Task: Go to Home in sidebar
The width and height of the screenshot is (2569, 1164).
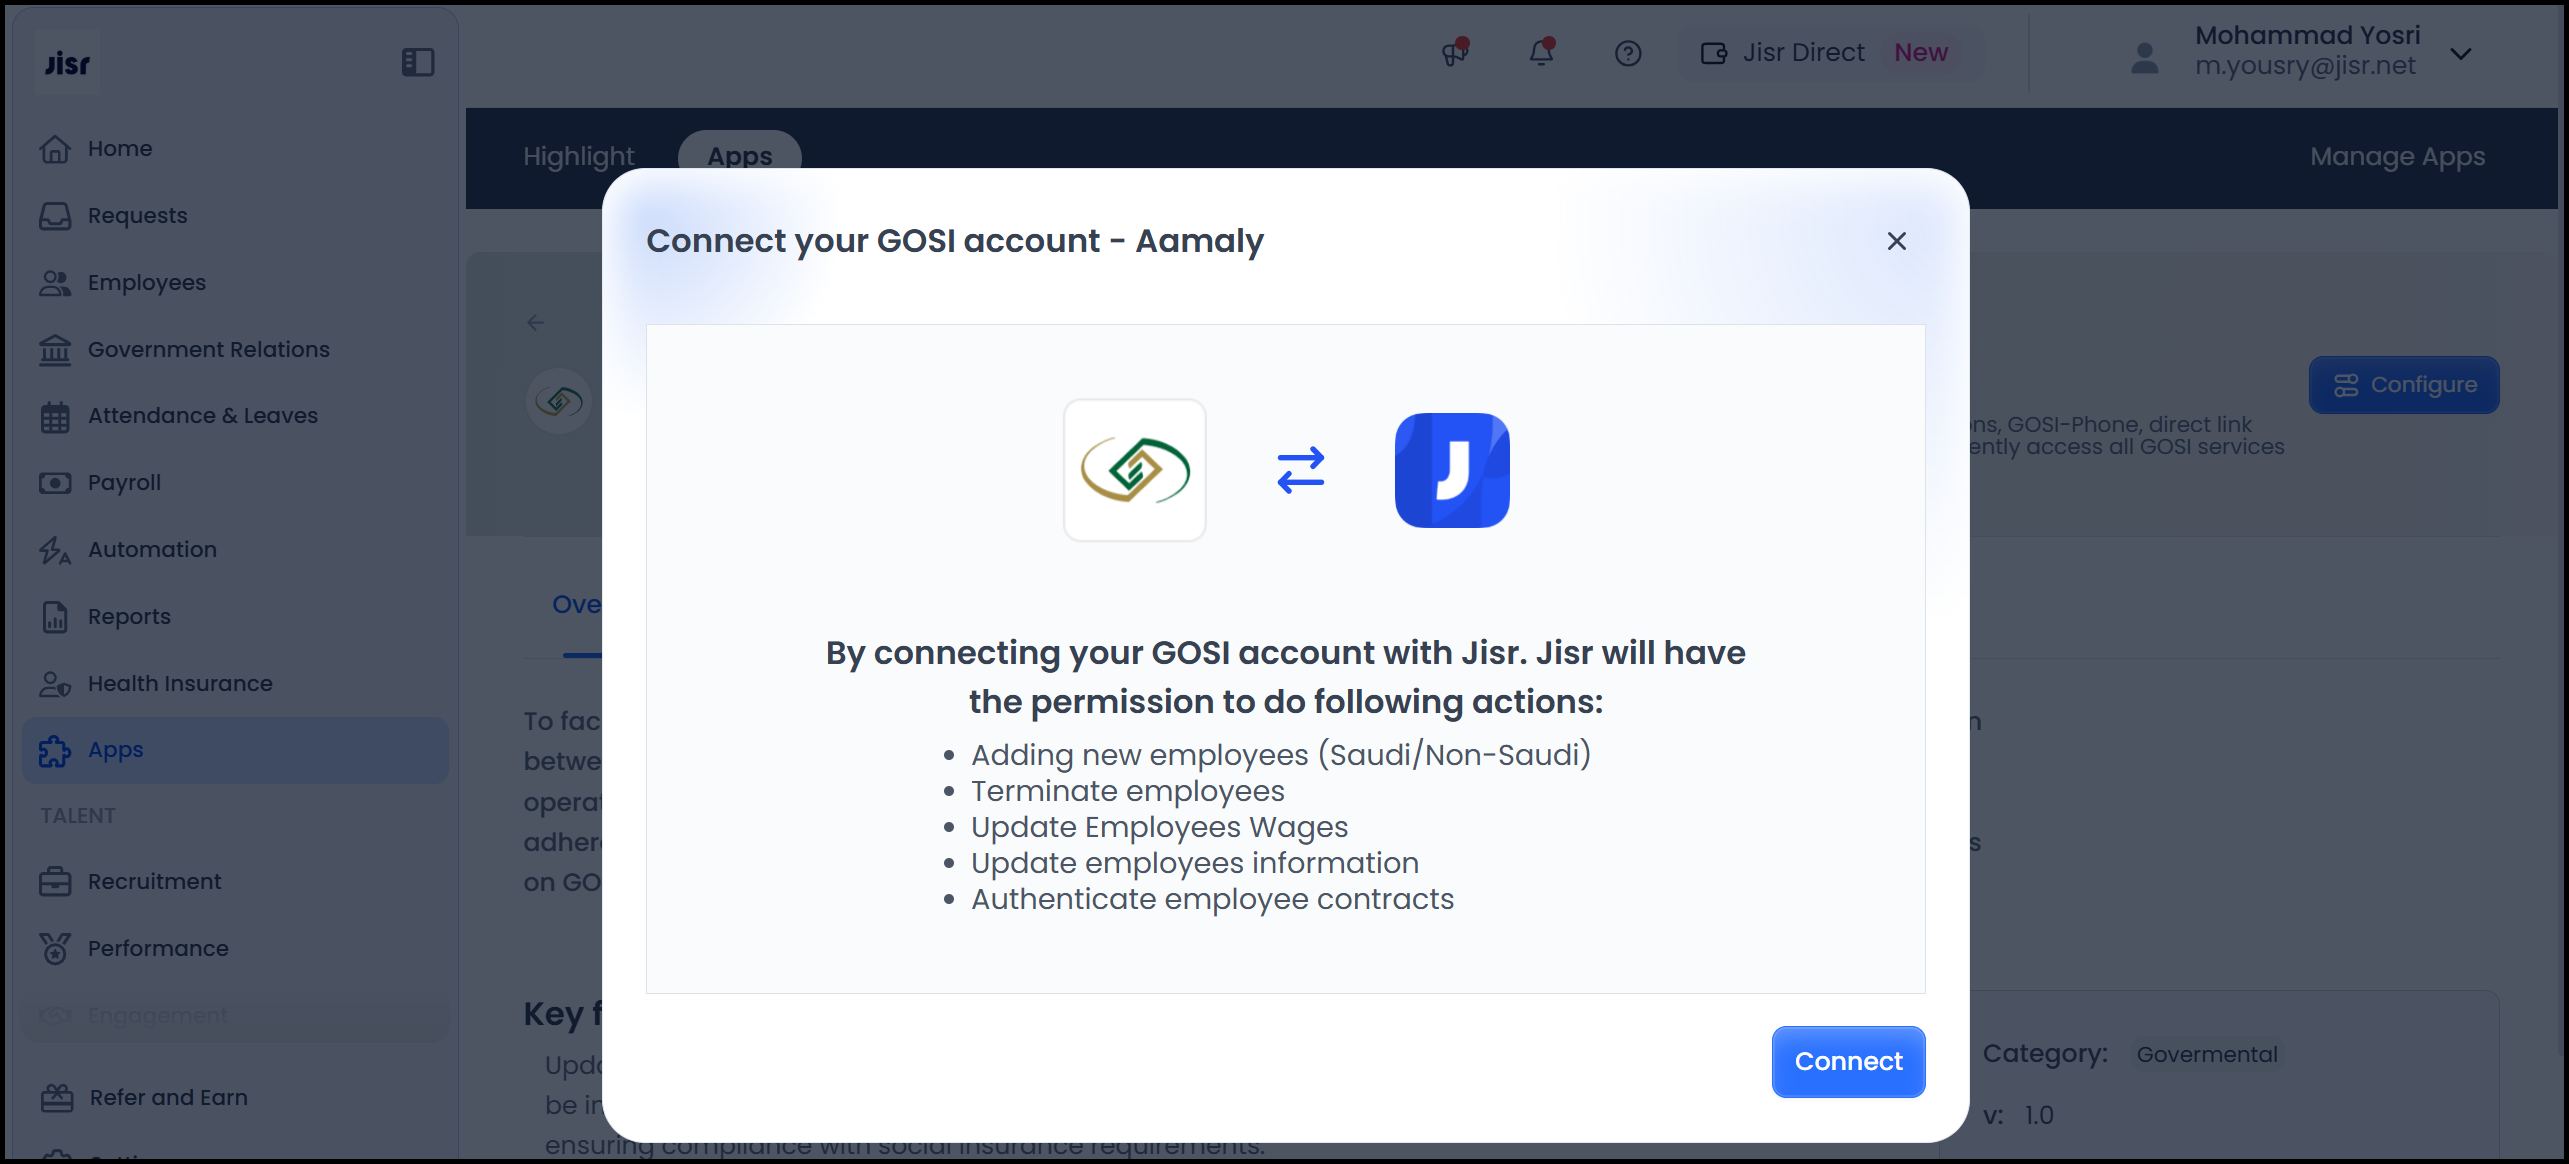Action: click(119, 148)
